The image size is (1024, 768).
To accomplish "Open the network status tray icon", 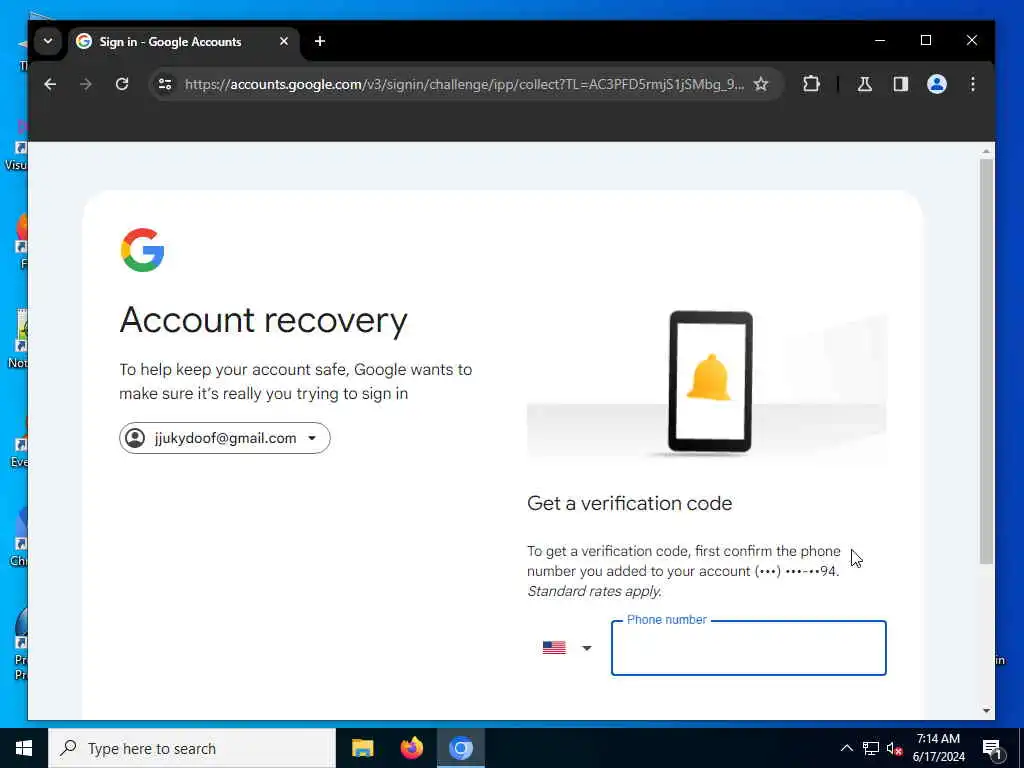I will (x=871, y=748).
